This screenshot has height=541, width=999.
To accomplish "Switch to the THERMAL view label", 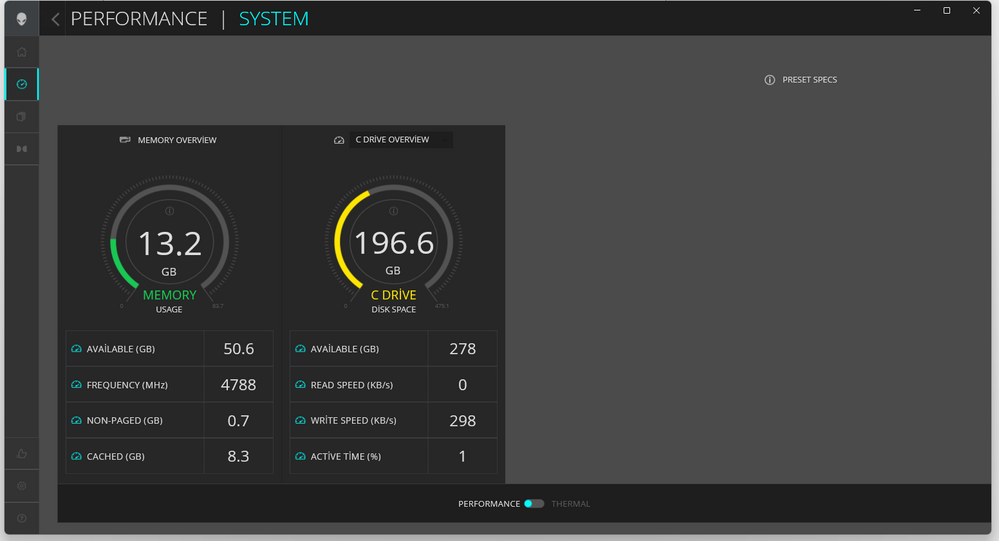I will tap(570, 504).
